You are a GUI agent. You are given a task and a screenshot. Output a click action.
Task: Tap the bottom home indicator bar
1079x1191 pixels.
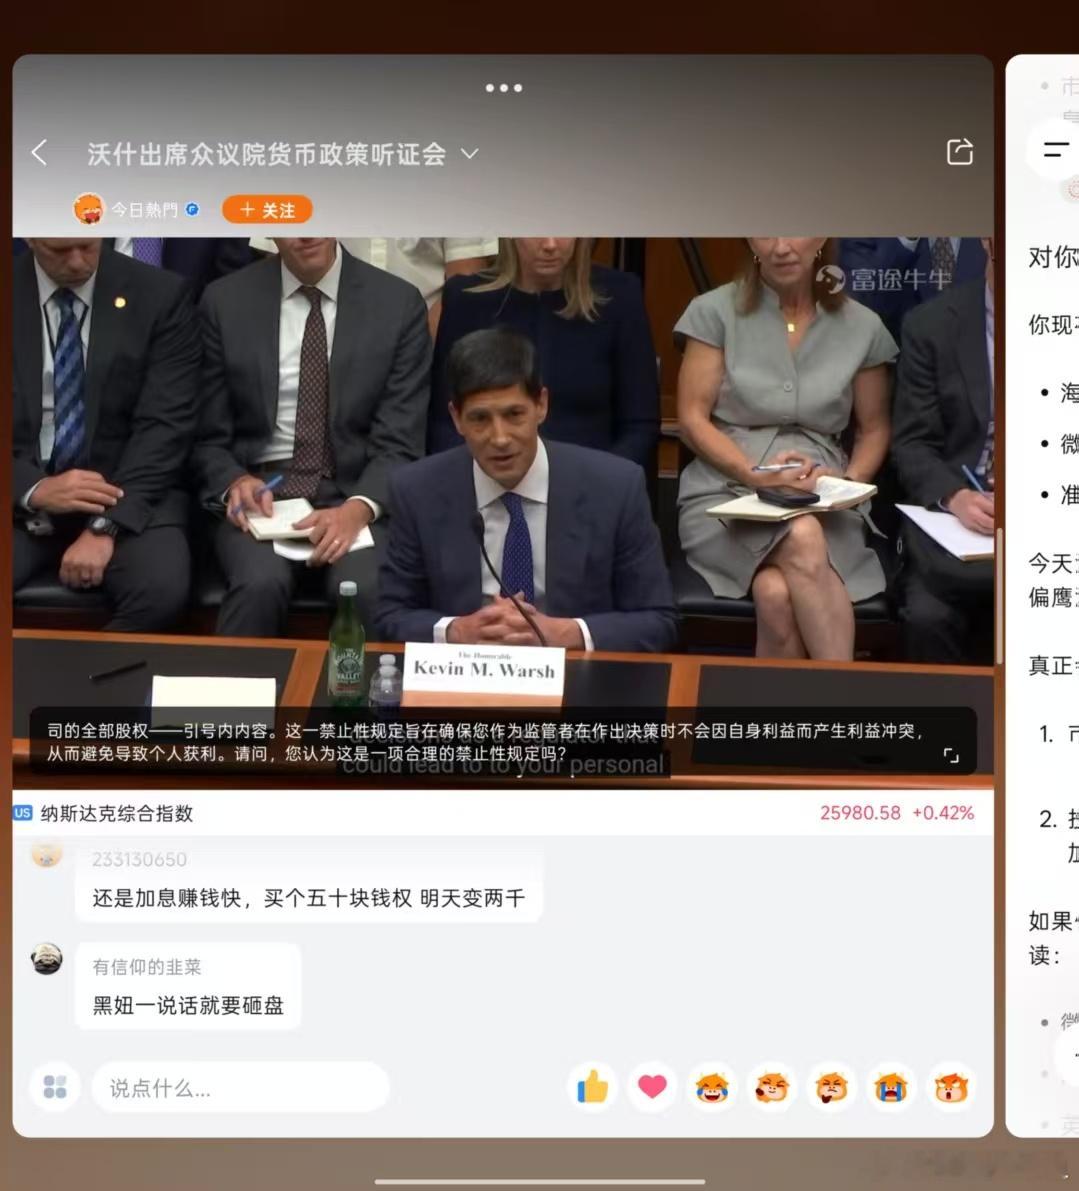pos(540,1181)
